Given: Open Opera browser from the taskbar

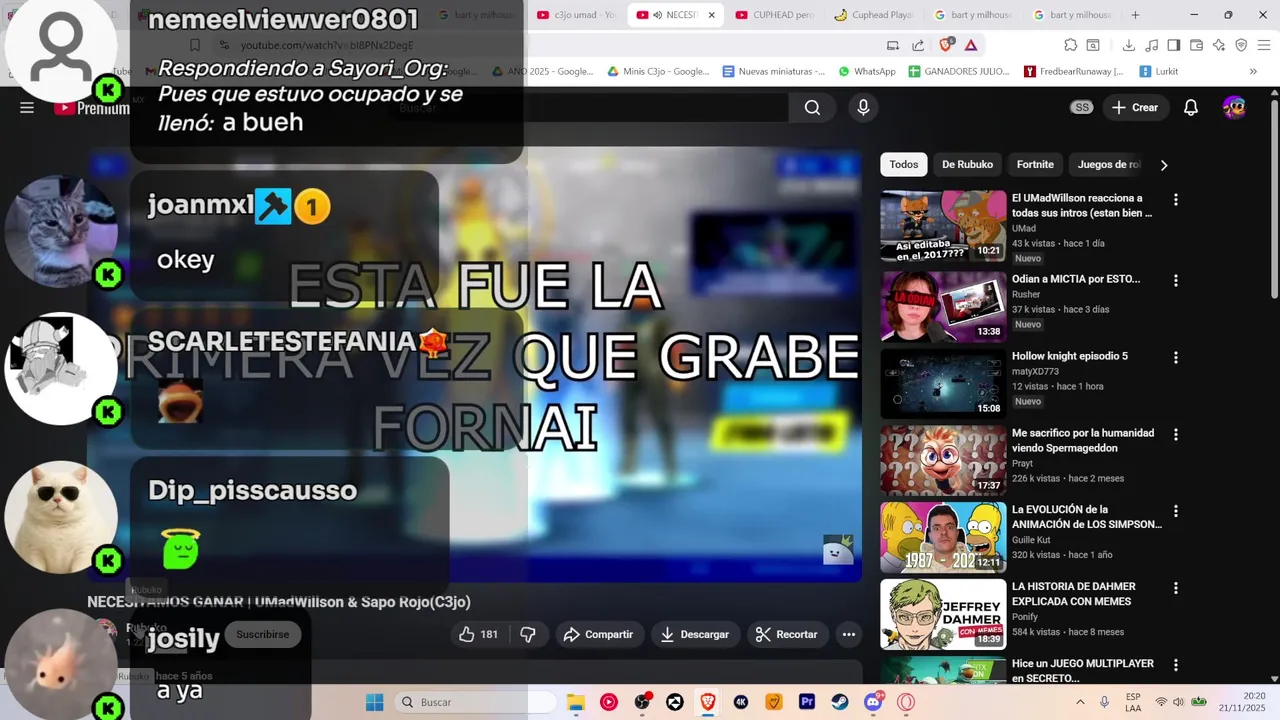Looking at the screenshot, I should pos(906,702).
